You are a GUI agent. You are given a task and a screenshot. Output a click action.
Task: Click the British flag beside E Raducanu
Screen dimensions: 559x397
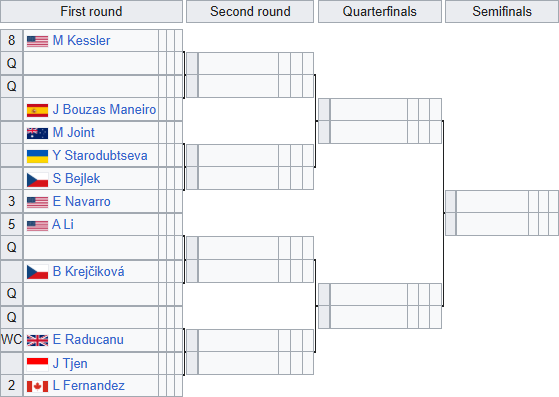[37, 340]
